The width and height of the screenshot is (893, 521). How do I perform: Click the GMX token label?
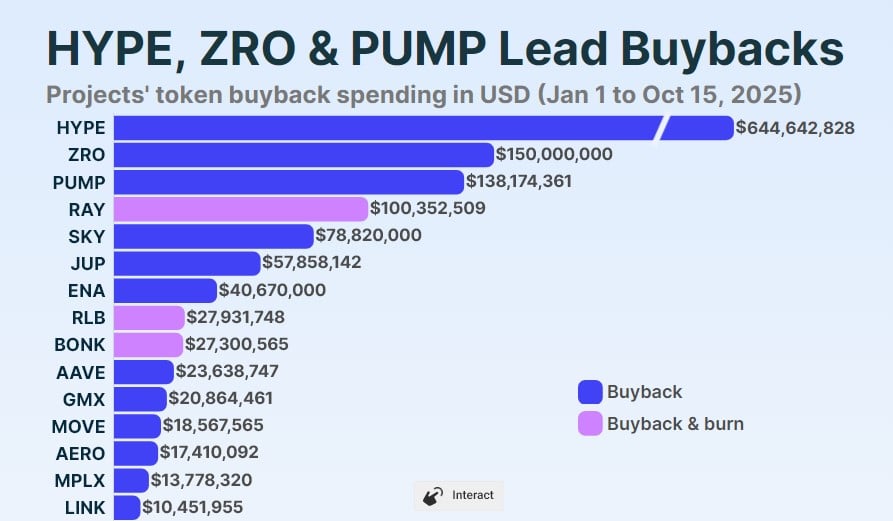(84, 399)
